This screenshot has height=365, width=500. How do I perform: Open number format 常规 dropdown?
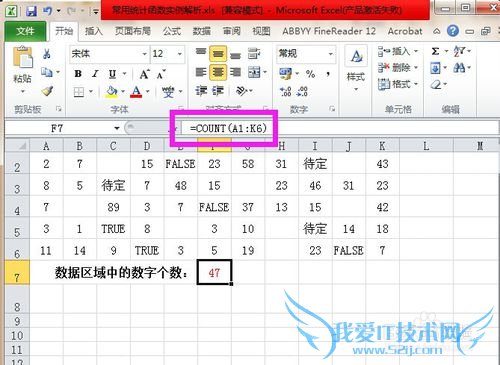coord(330,54)
